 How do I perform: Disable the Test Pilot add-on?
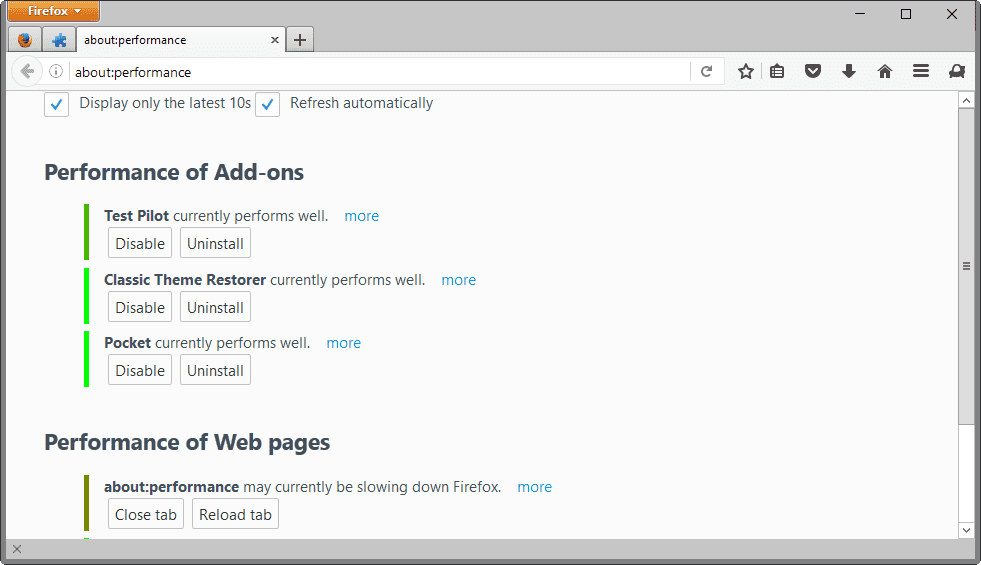pos(140,243)
